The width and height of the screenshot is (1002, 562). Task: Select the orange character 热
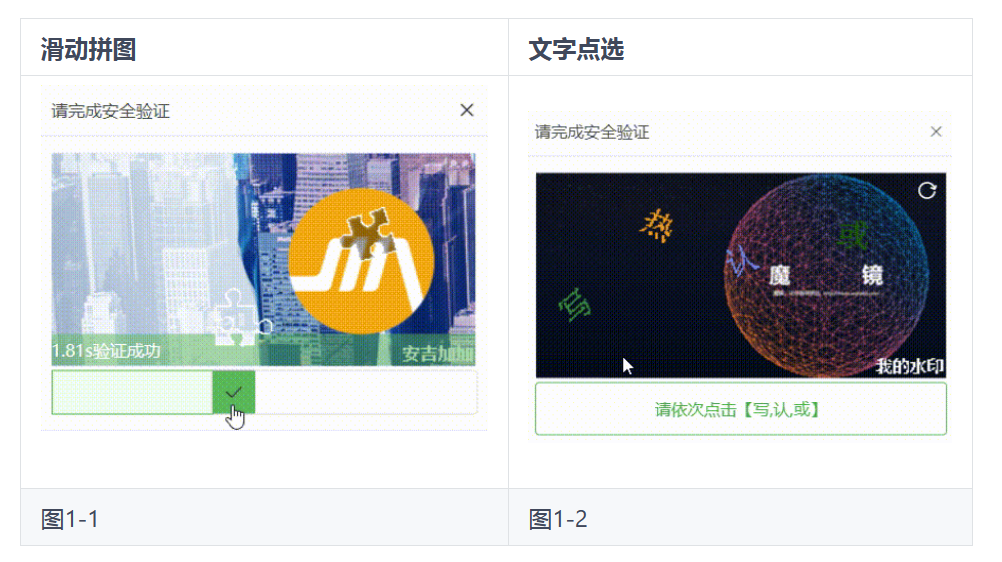pos(656,226)
